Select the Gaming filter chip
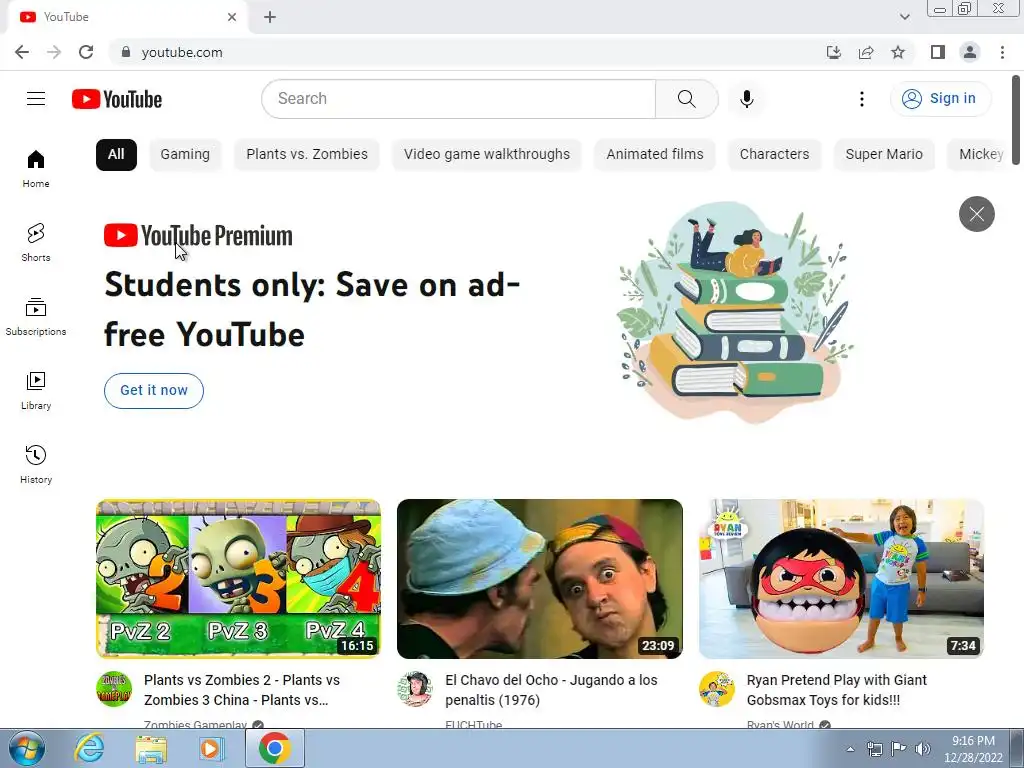 [185, 155]
